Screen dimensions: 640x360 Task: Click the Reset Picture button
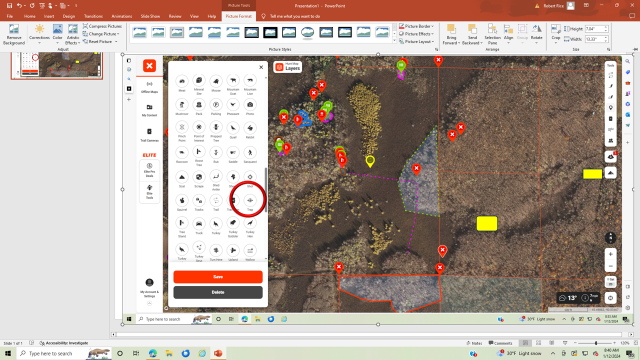(100, 42)
